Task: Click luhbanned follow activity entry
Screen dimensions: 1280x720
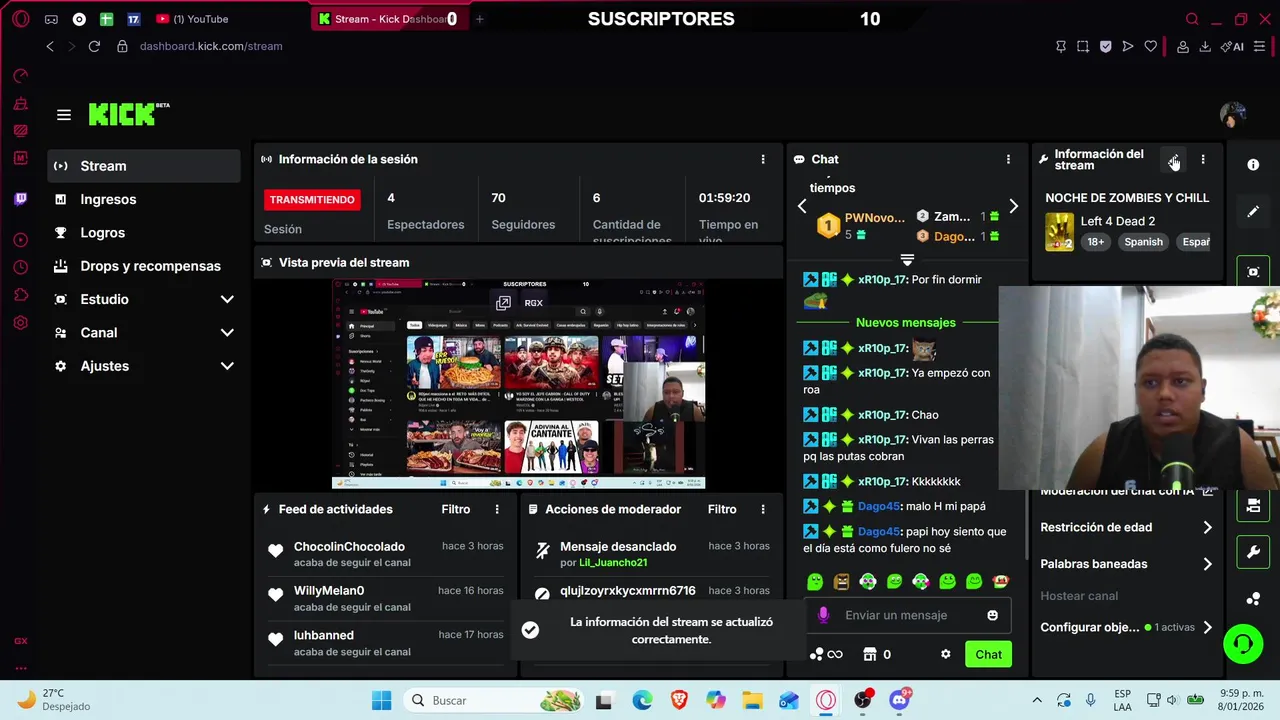Action: point(385,642)
